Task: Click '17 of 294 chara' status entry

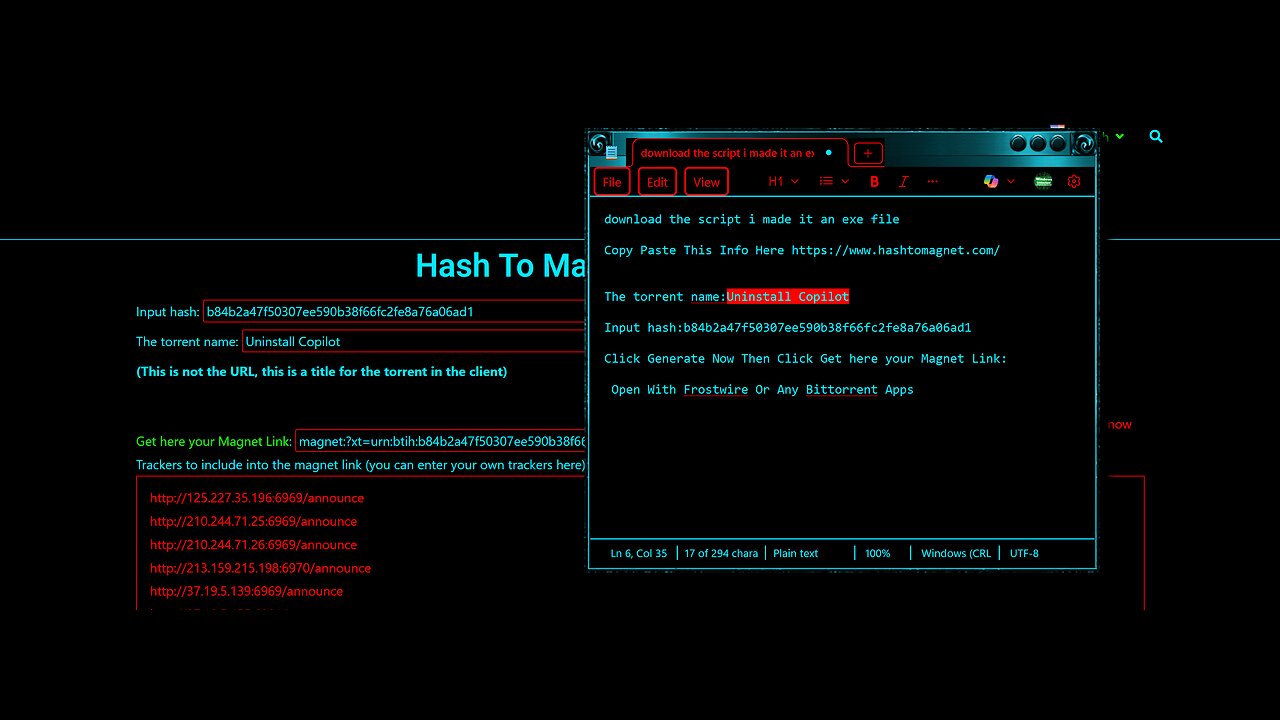Action: 721,553
